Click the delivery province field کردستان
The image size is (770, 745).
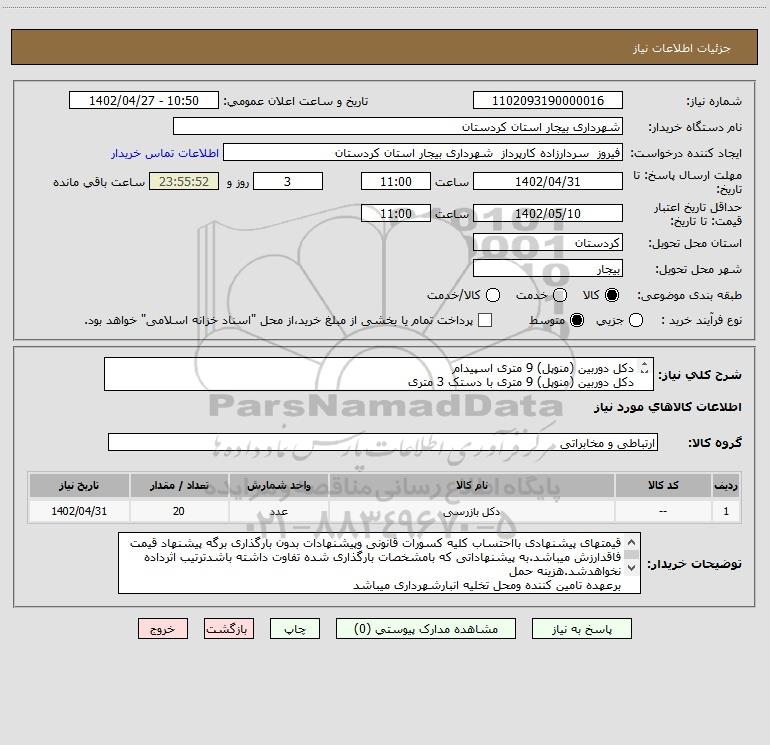pyautogui.click(x=548, y=242)
